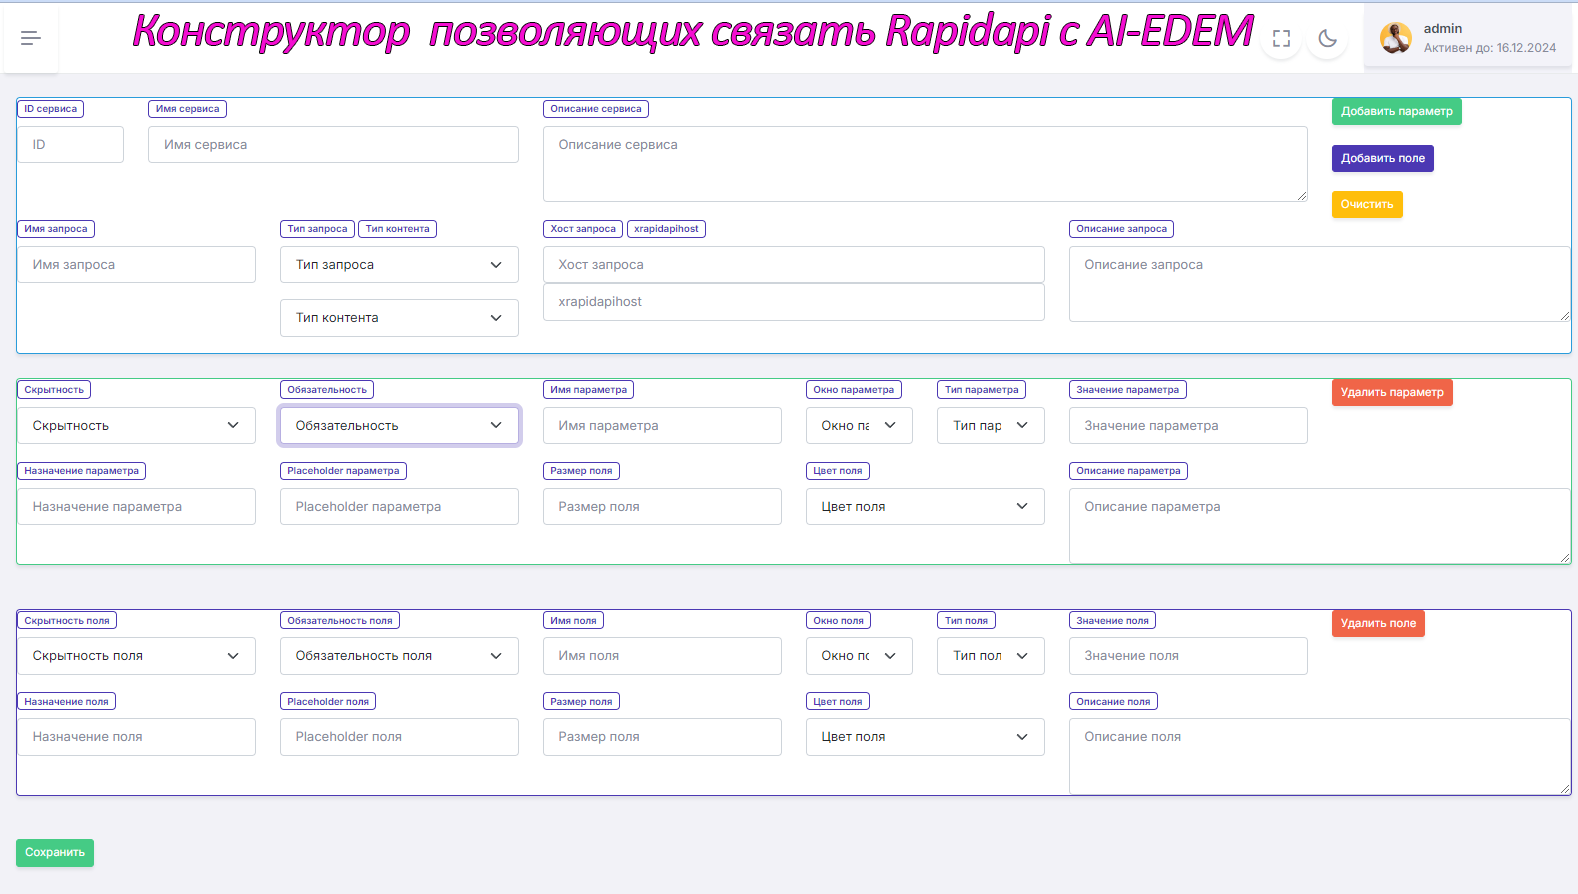Focus the Описание параметра textarea
This screenshot has width=1578, height=894.
click(1319, 526)
